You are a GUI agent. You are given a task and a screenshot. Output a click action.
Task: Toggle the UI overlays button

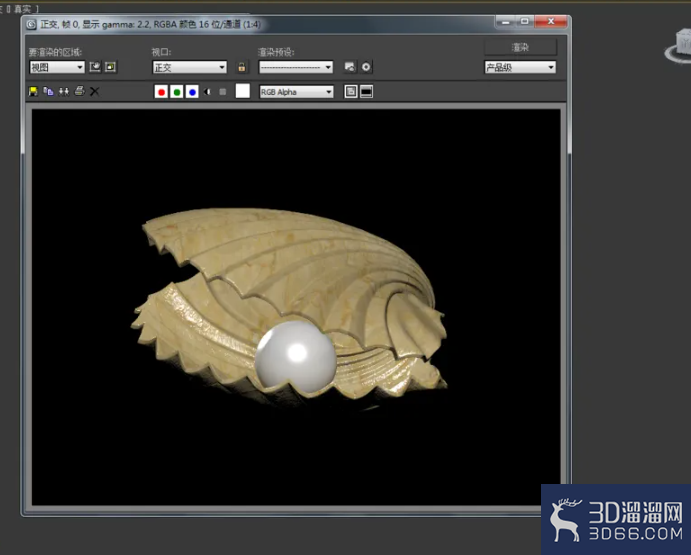(351, 92)
